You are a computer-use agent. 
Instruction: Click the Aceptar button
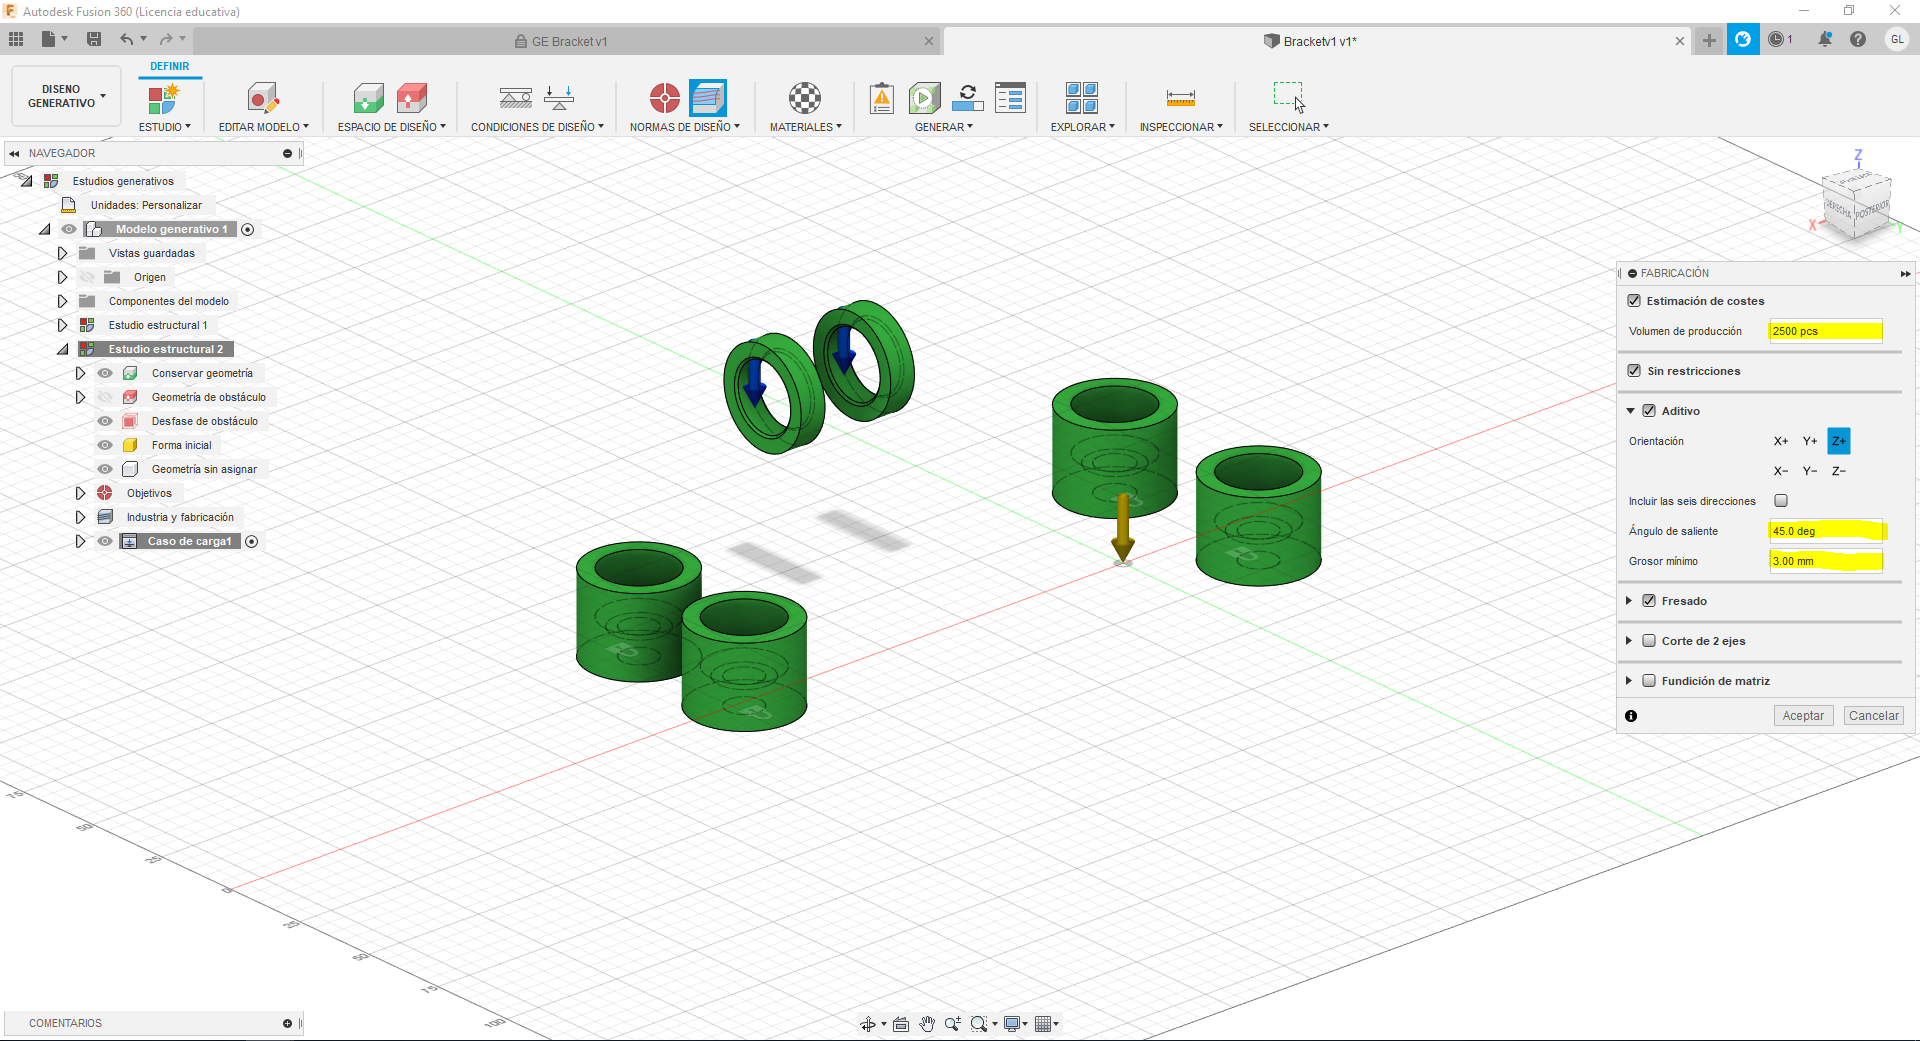pos(1803,716)
